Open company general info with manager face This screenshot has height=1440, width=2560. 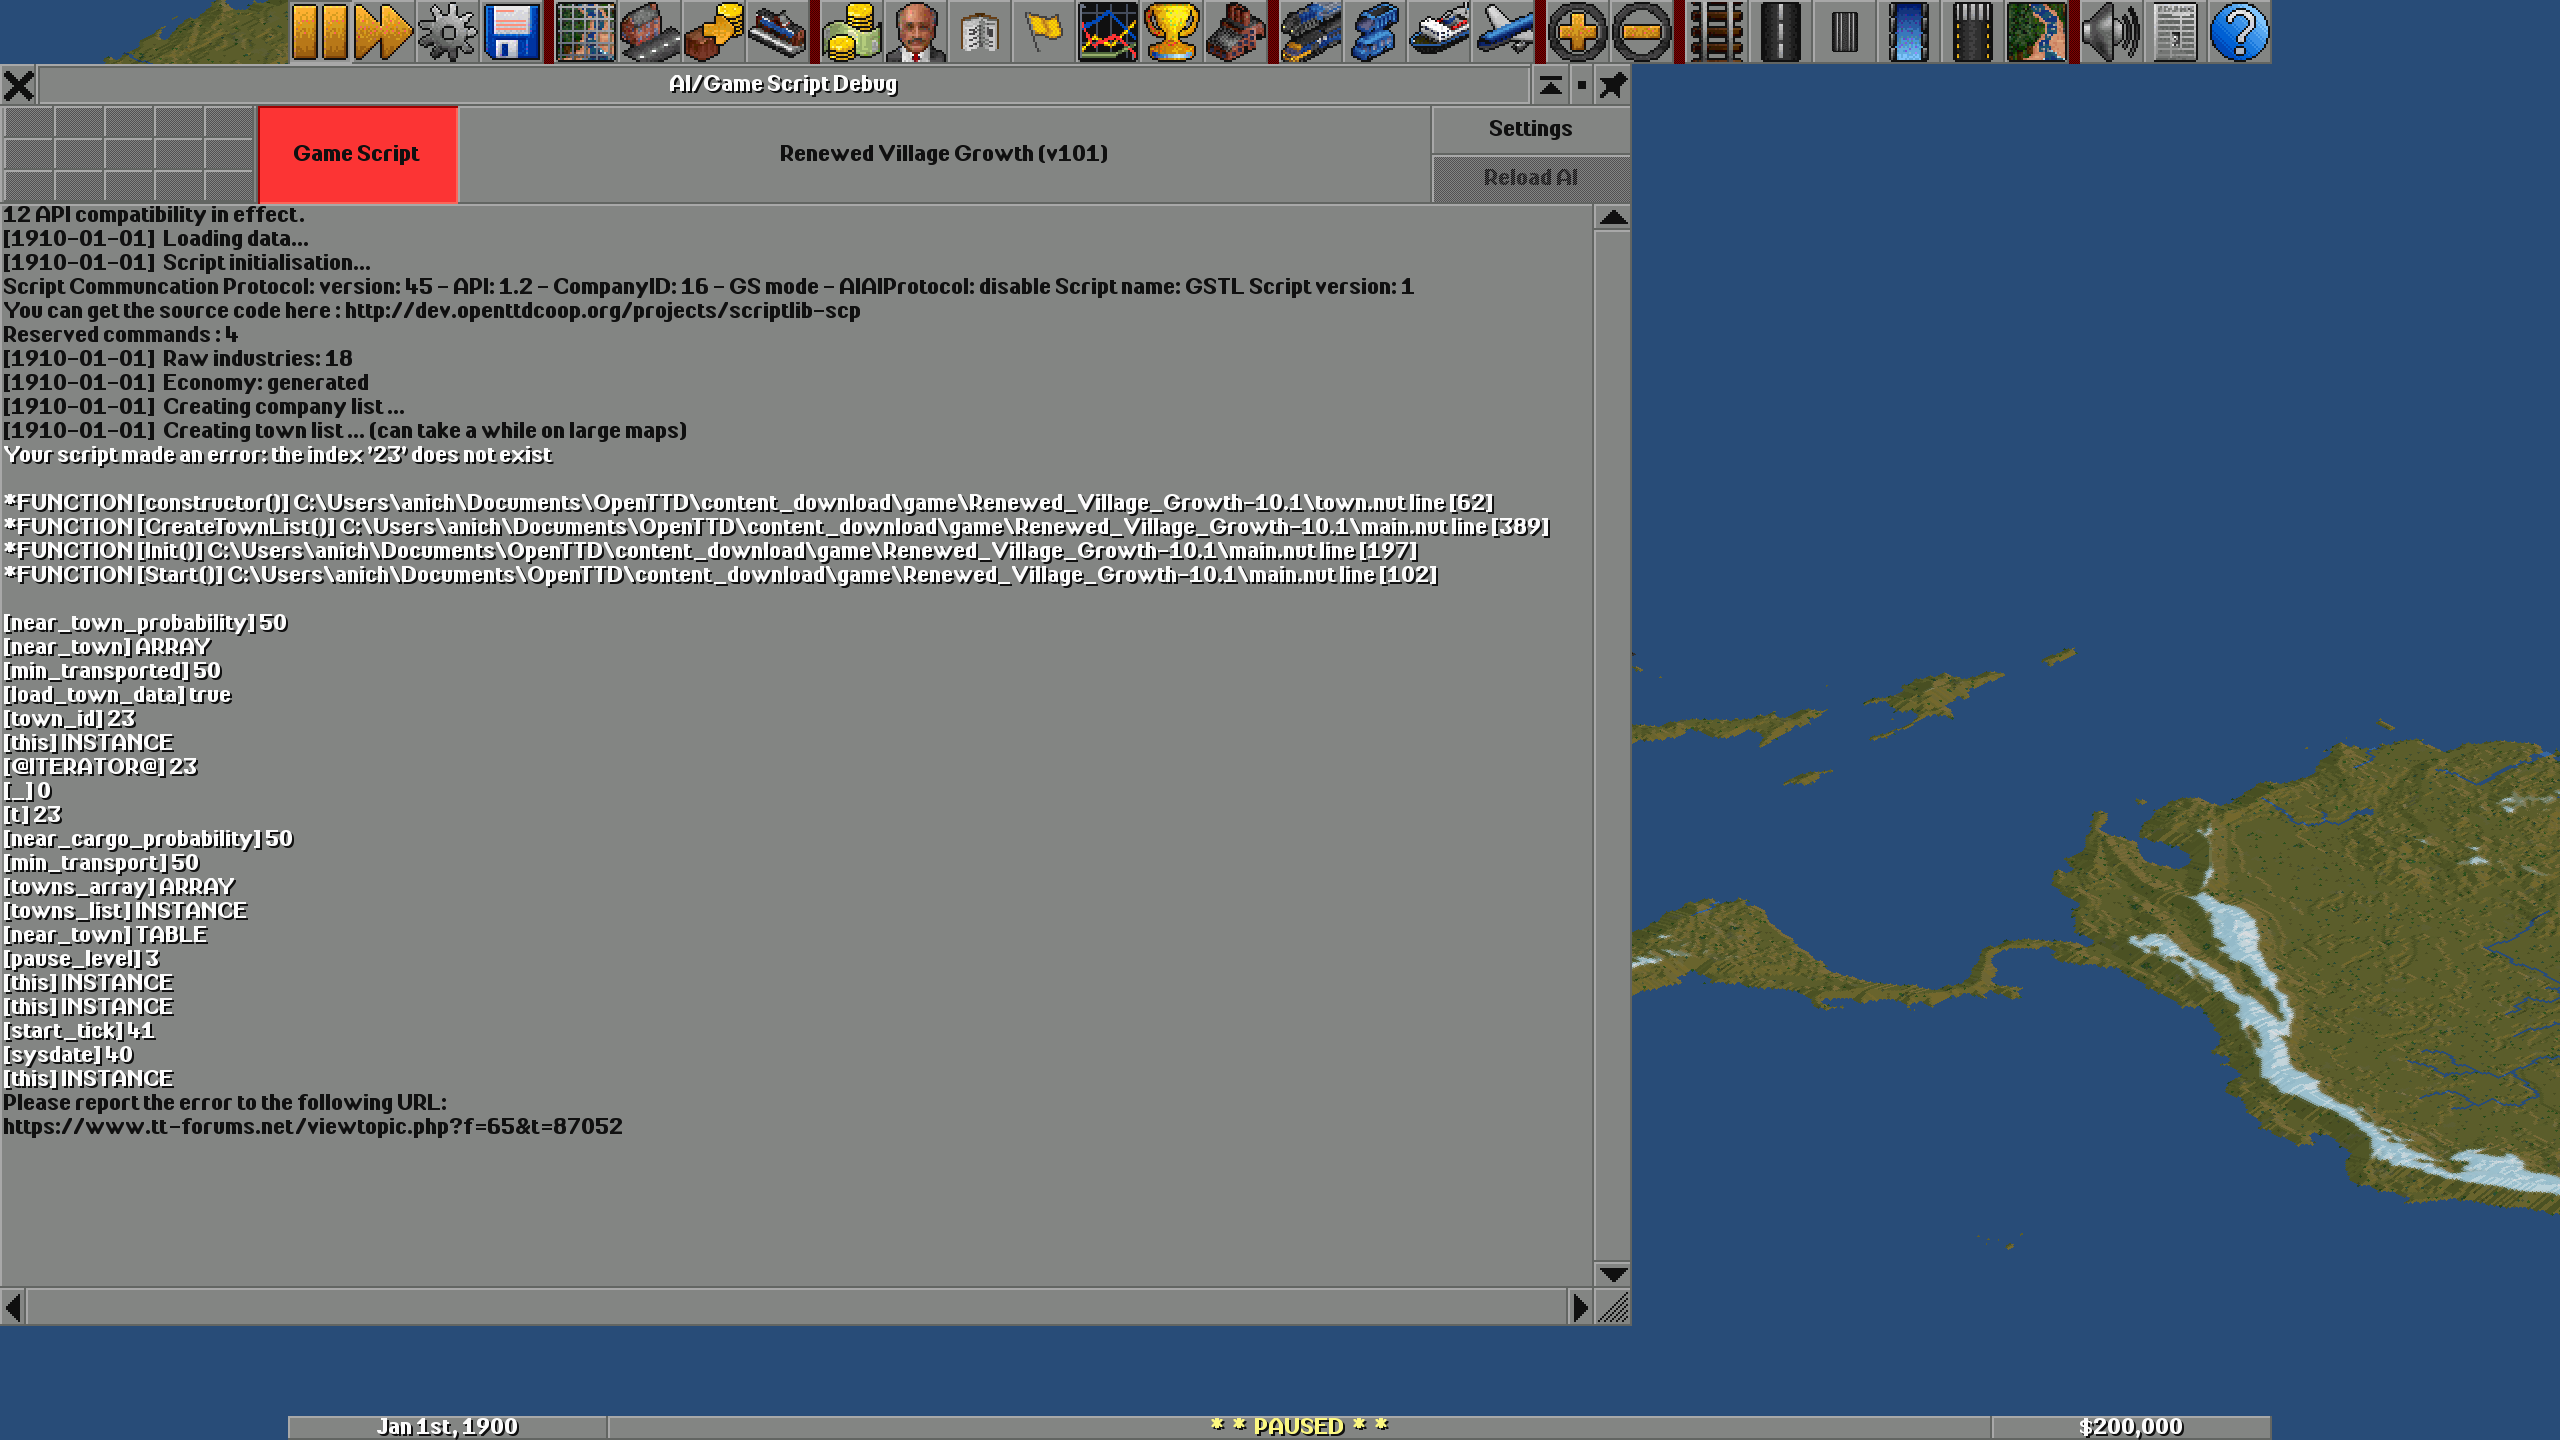915,32
